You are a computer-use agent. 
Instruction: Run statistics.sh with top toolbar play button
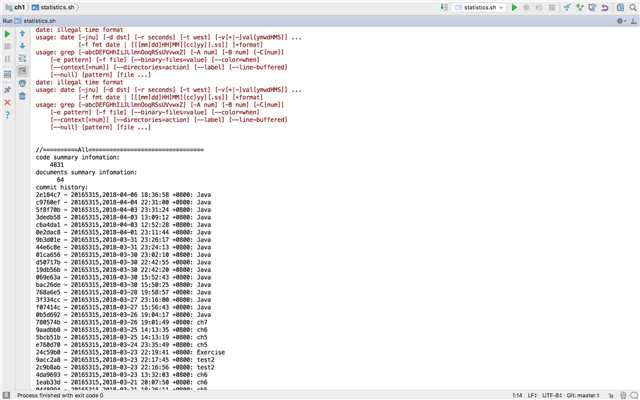[514, 7]
